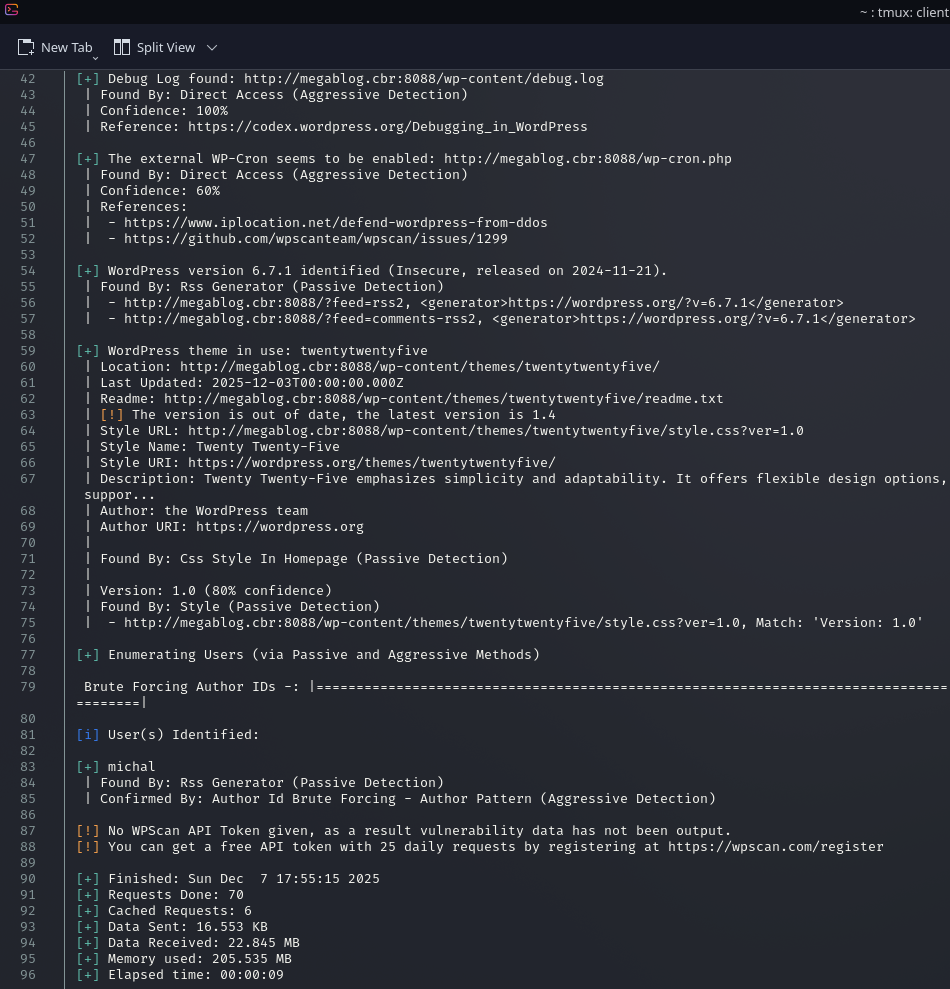This screenshot has height=989, width=950.
Task: Click the Split View panes icon
Action: point(122,47)
